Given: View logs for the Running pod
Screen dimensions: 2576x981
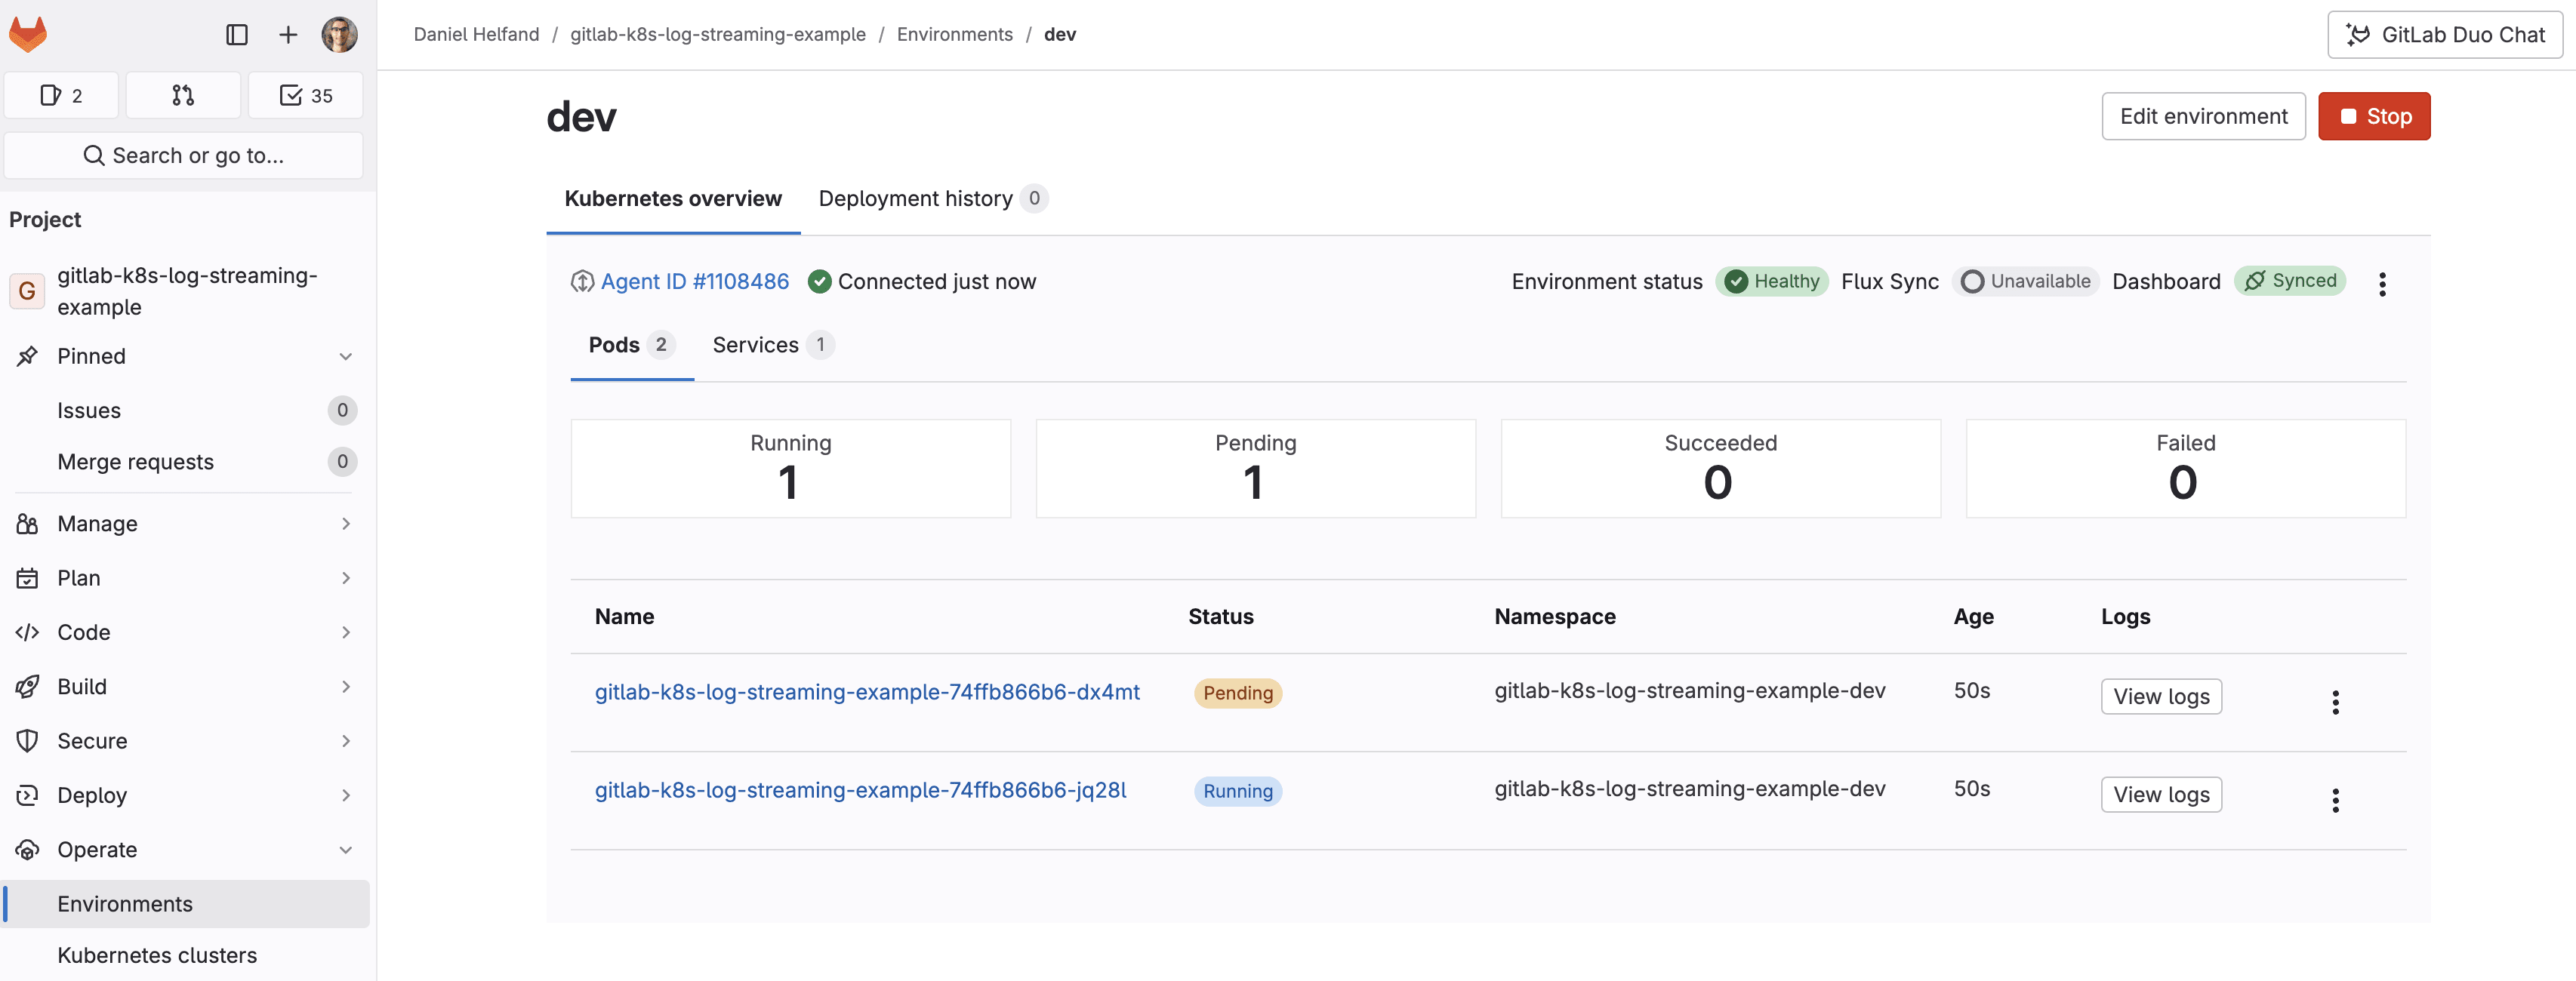Looking at the screenshot, I should [x=2161, y=795].
